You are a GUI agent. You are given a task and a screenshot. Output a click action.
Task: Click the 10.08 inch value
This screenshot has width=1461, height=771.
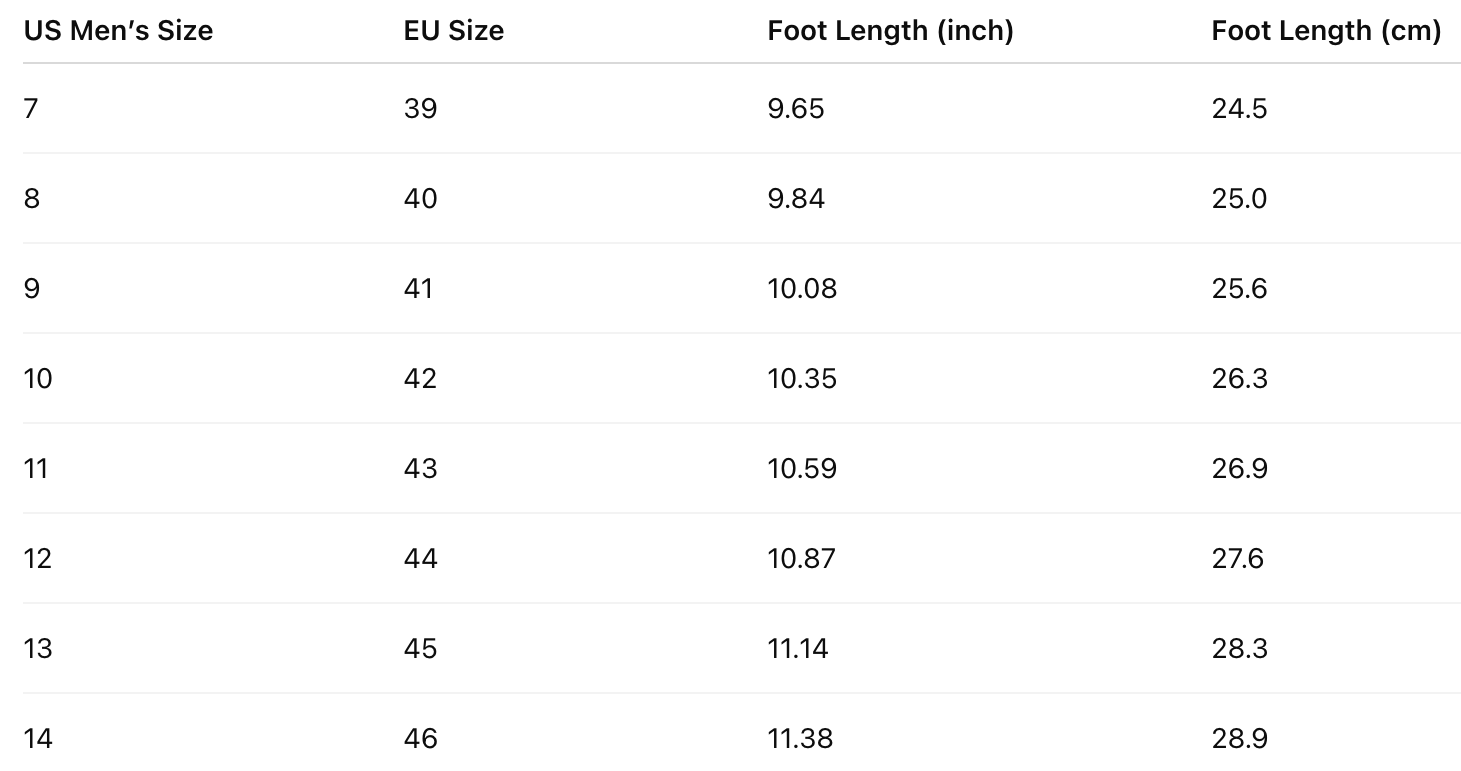click(802, 288)
